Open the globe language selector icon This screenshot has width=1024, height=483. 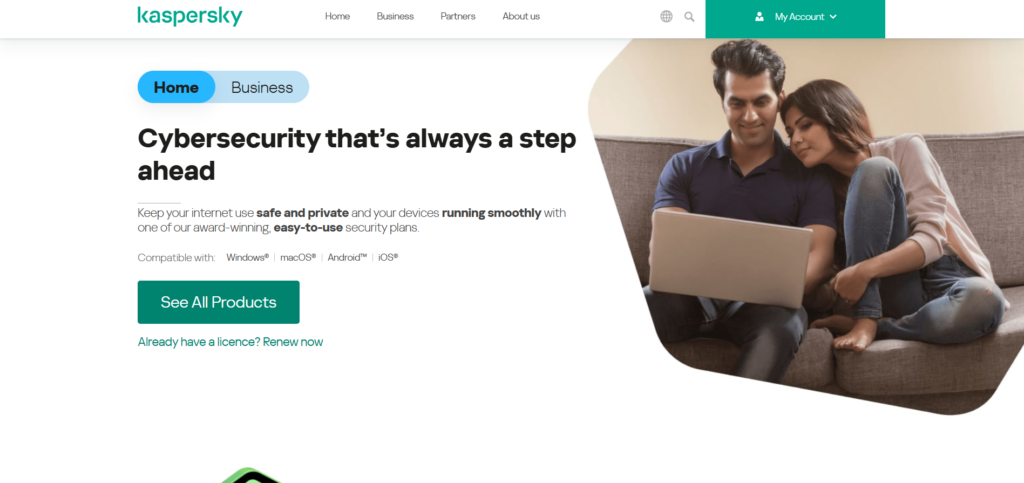click(666, 16)
